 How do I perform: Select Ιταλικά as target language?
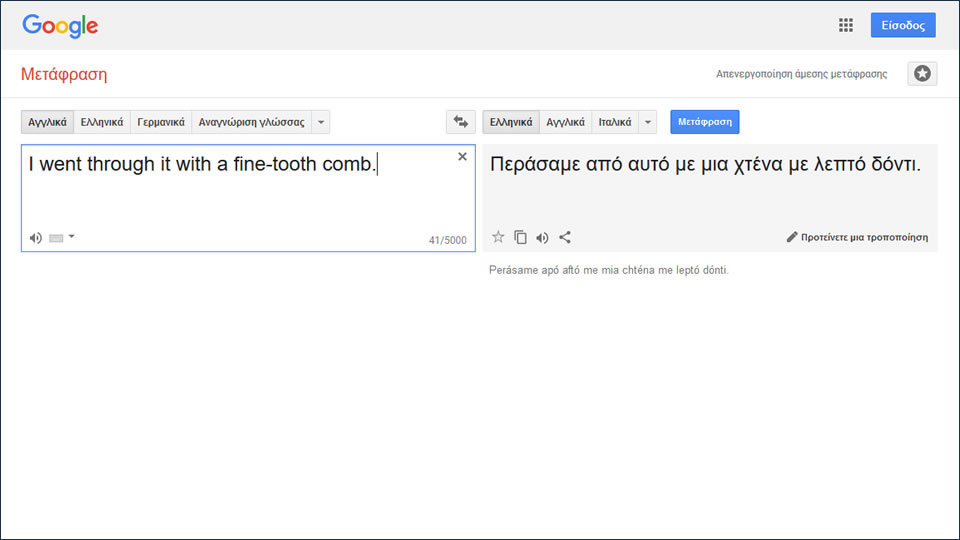tap(615, 122)
